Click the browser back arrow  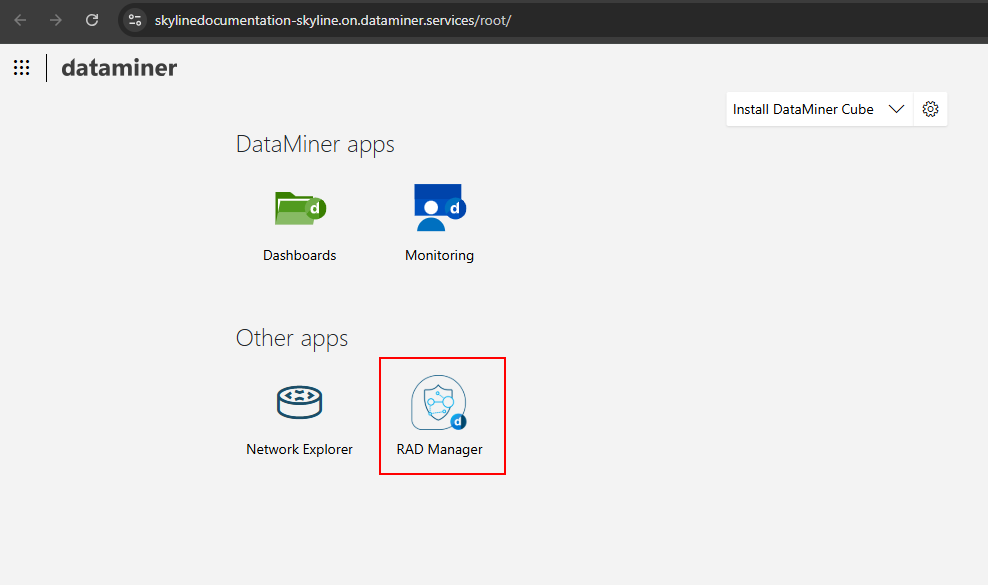[x=20, y=19]
